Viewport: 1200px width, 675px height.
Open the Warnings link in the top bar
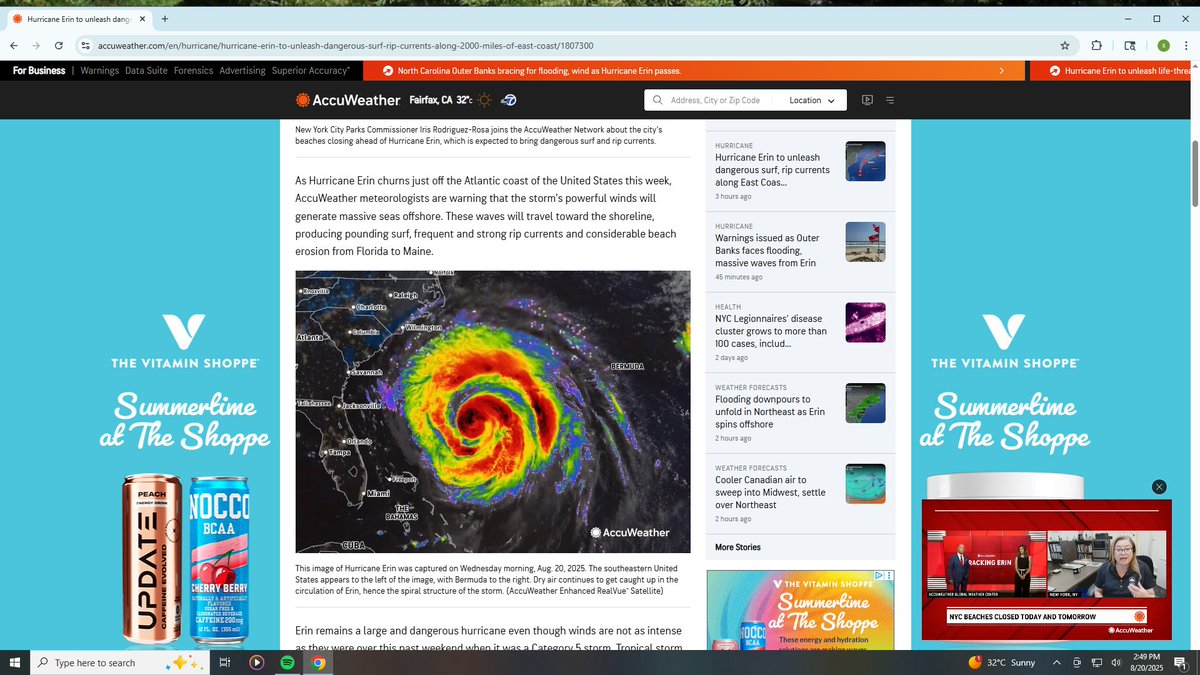[99, 71]
